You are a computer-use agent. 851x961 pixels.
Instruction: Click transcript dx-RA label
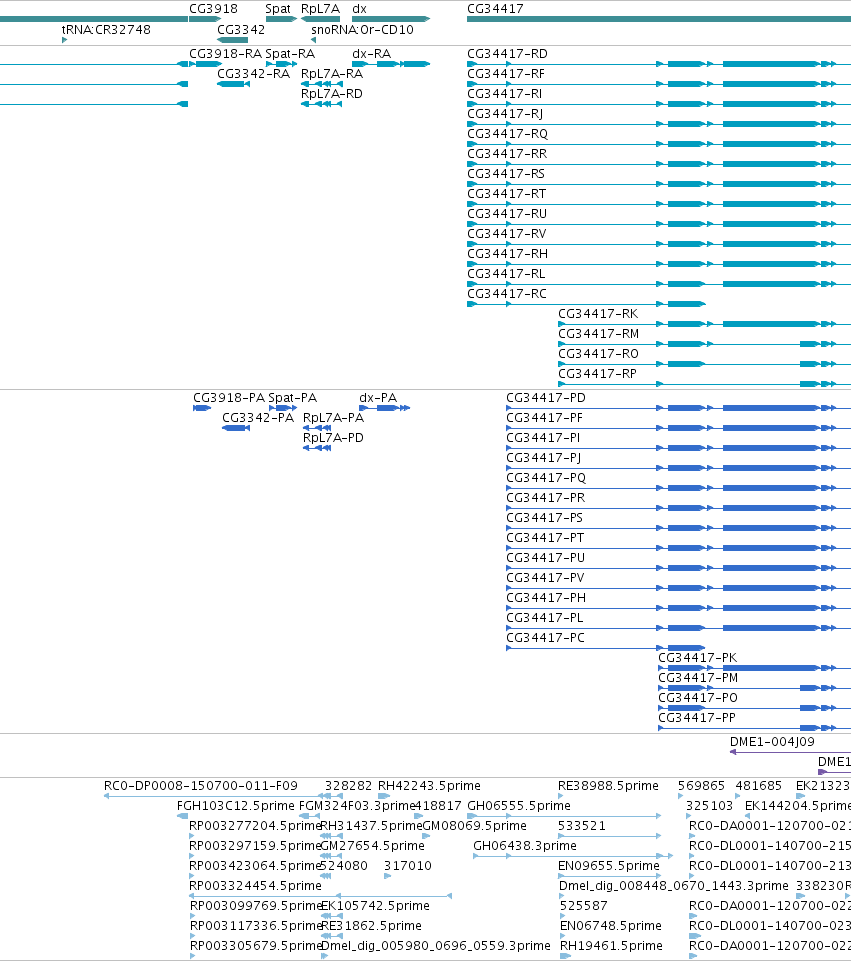click(x=371, y=54)
